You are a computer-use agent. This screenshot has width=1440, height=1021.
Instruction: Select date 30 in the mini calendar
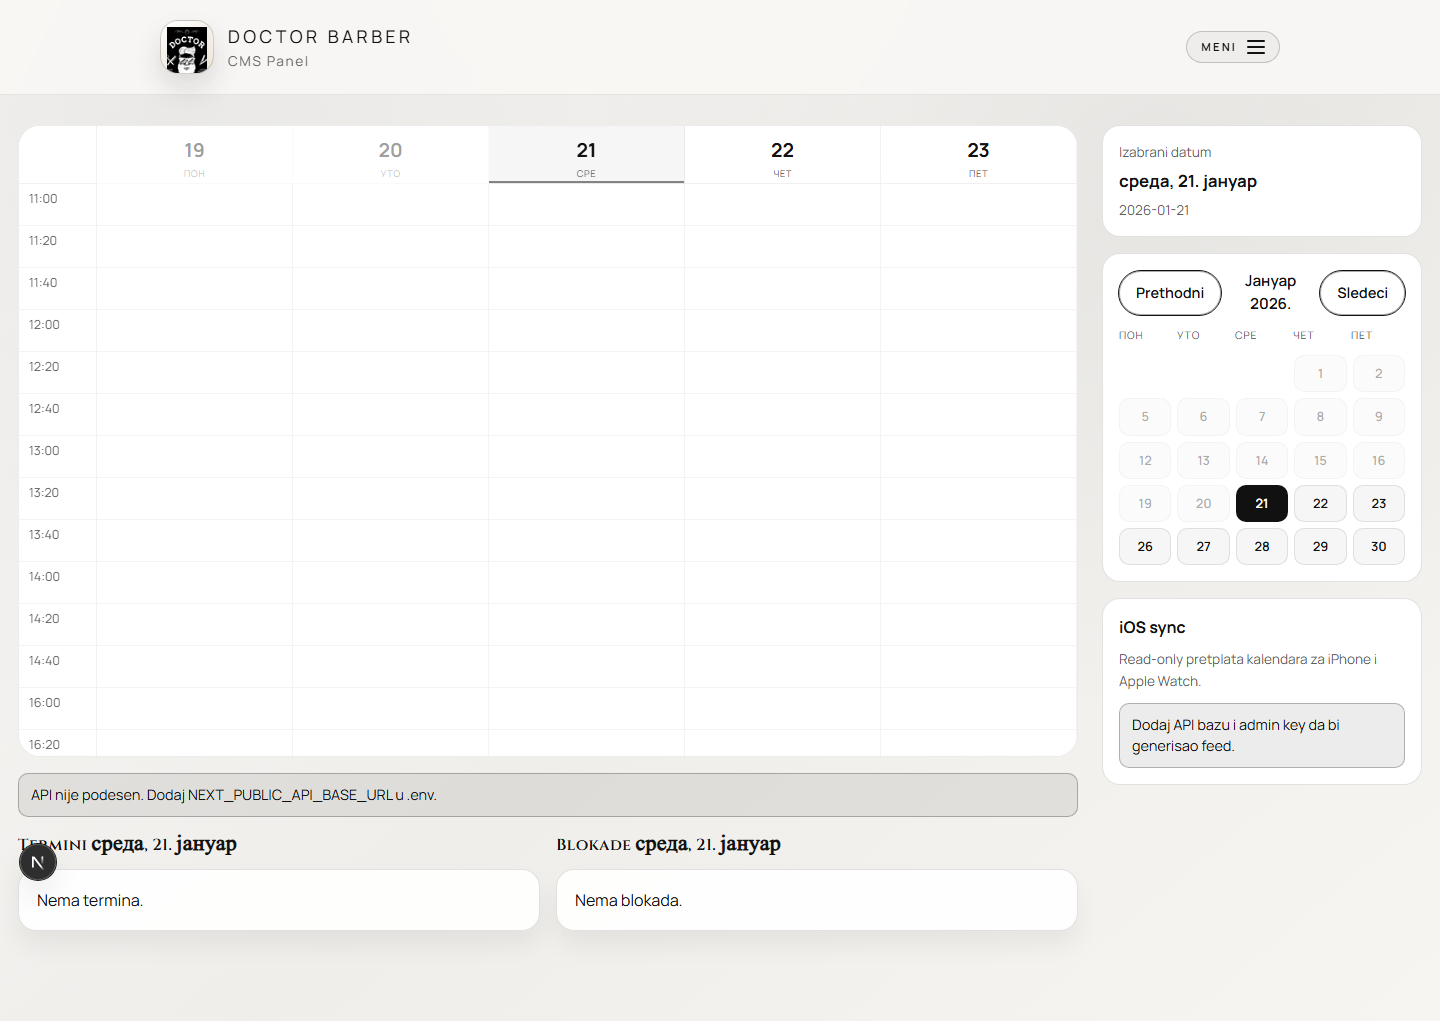coord(1378,546)
